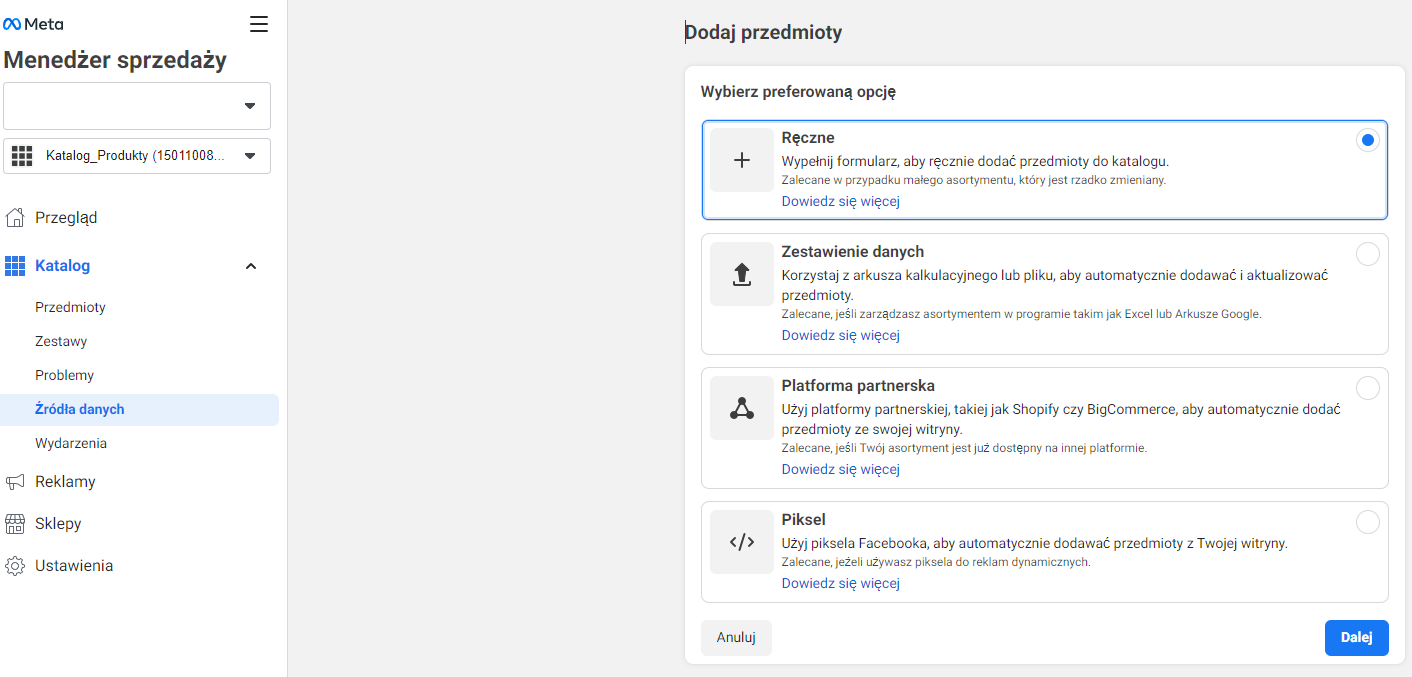Click the upload icon for Zestawienie danych
This screenshot has height=677, width=1412.
pos(742,274)
